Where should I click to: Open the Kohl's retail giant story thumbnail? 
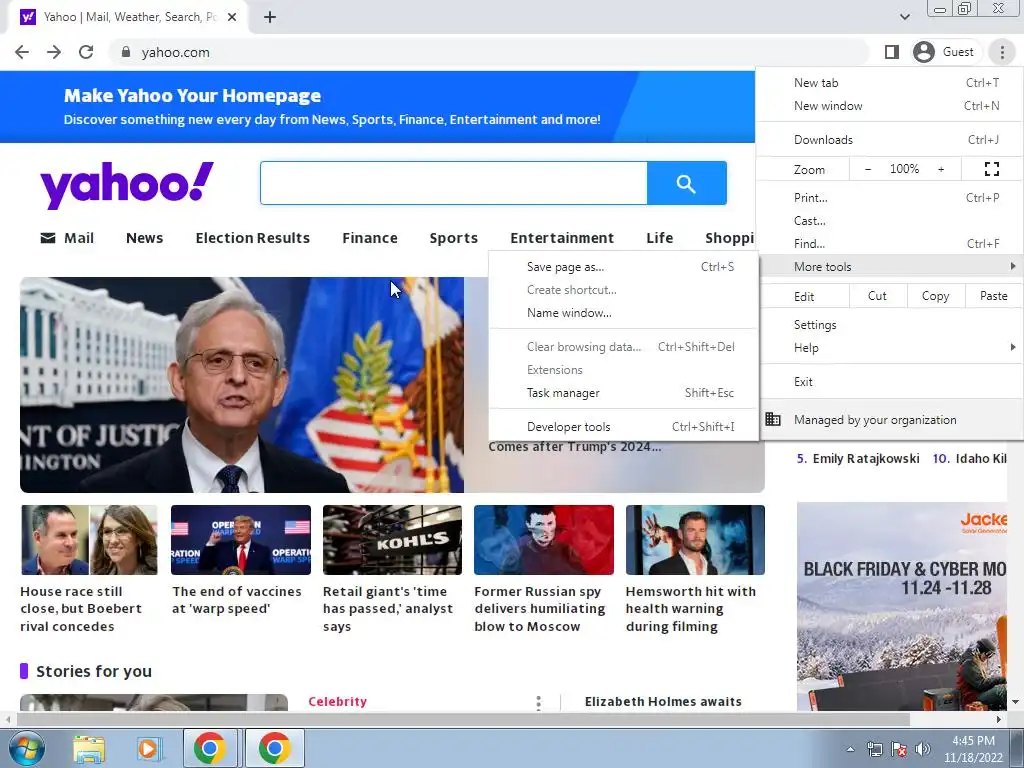tap(392, 540)
